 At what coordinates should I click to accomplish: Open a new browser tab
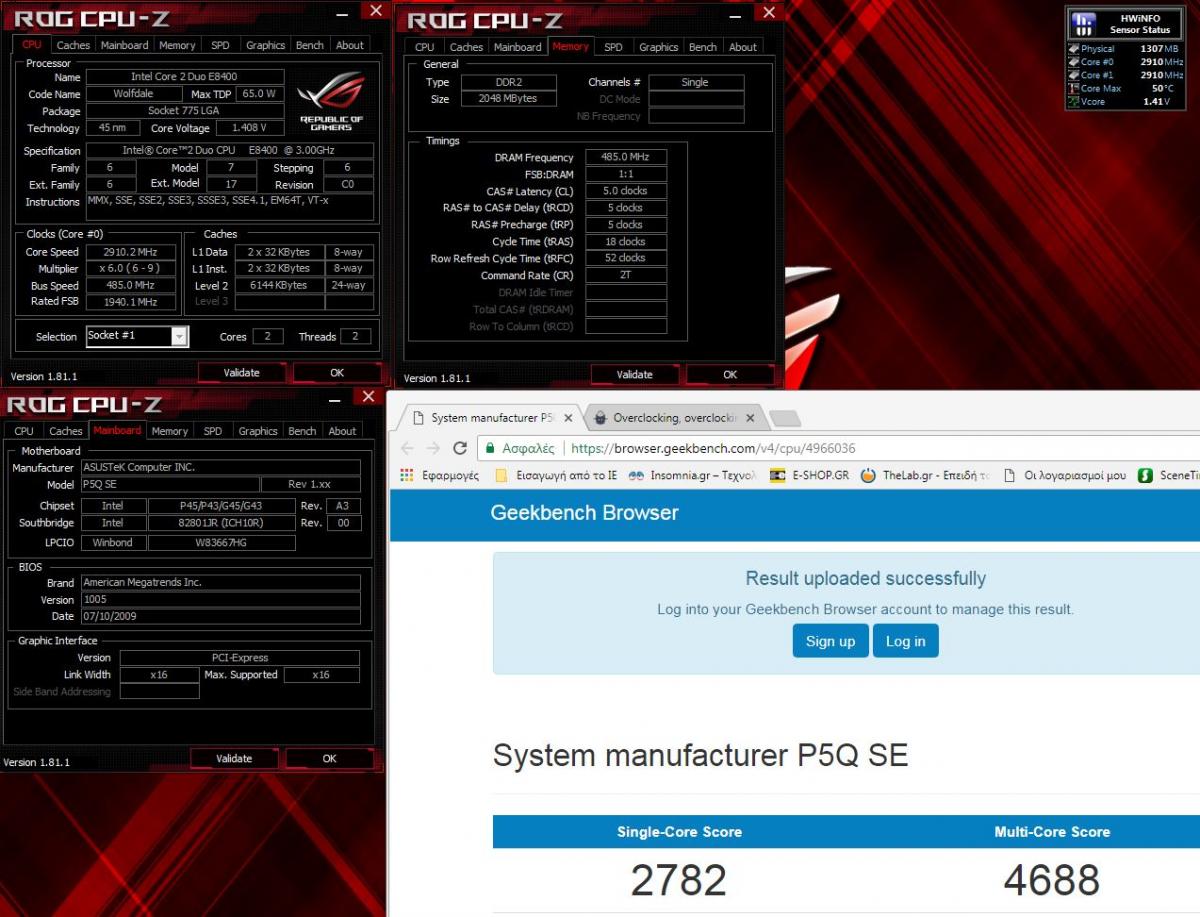click(x=785, y=418)
